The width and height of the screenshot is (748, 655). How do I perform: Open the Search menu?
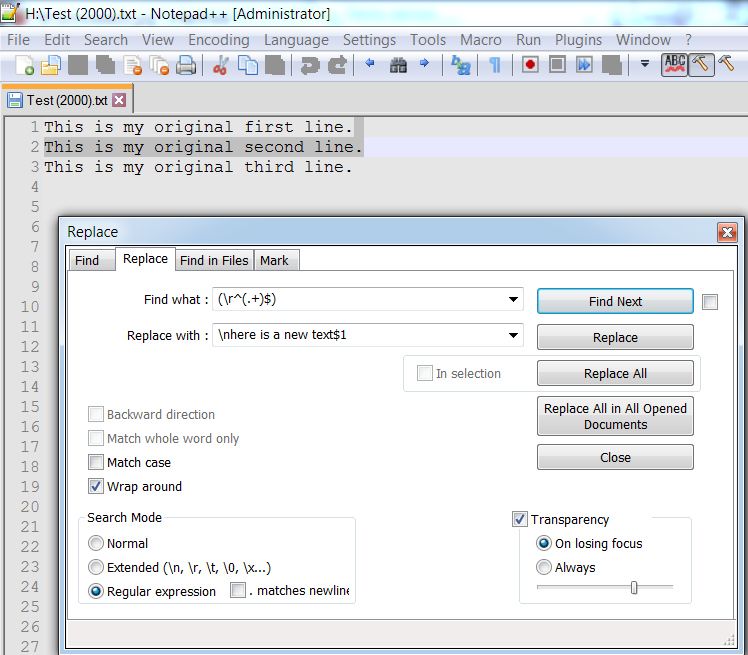point(106,40)
